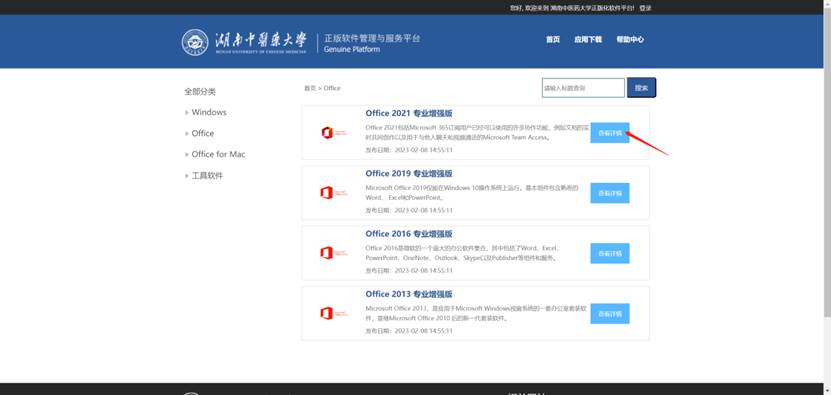
Task: Click the Genuine Platform header text
Action: (352, 49)
